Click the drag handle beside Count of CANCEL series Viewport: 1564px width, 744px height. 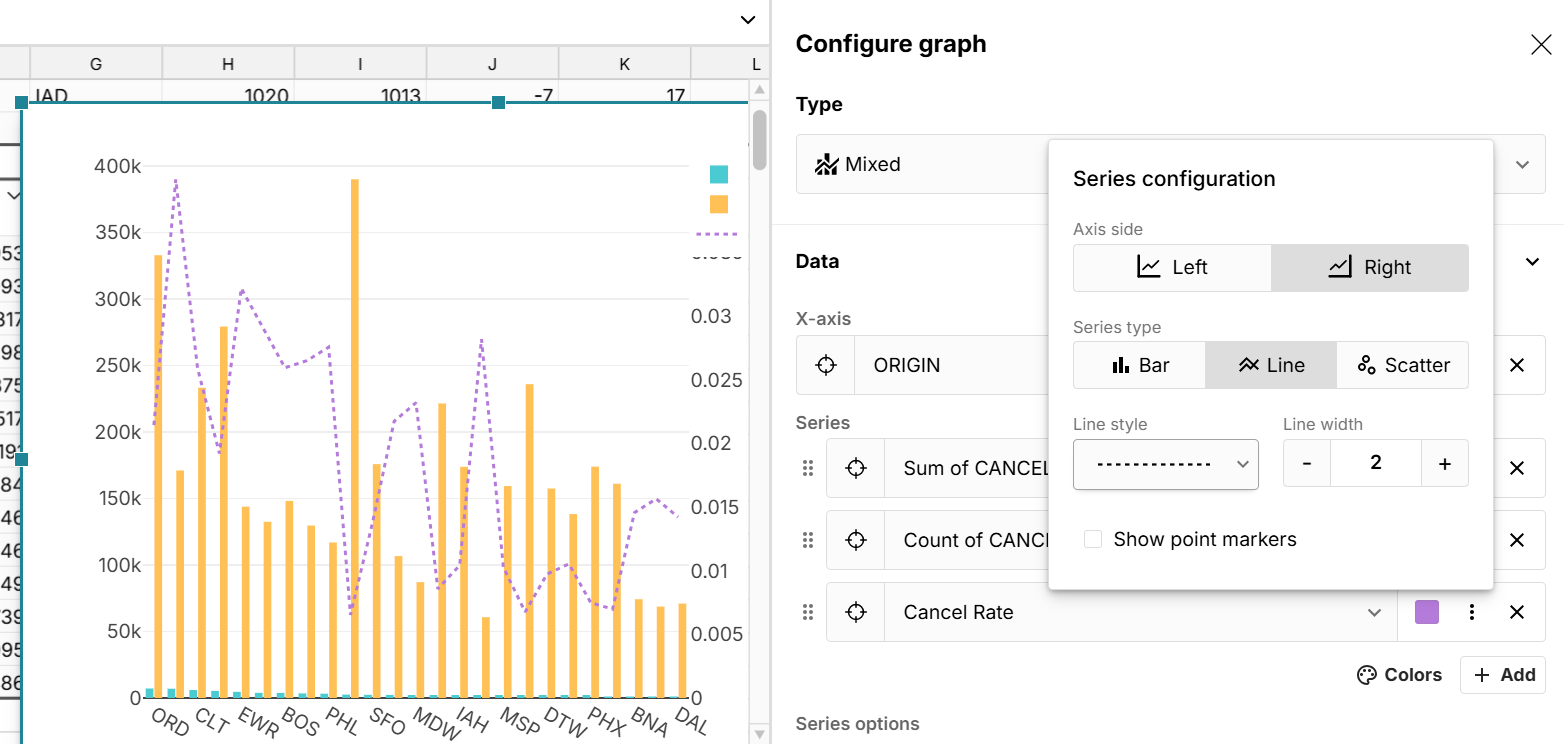tap(807, 540)
